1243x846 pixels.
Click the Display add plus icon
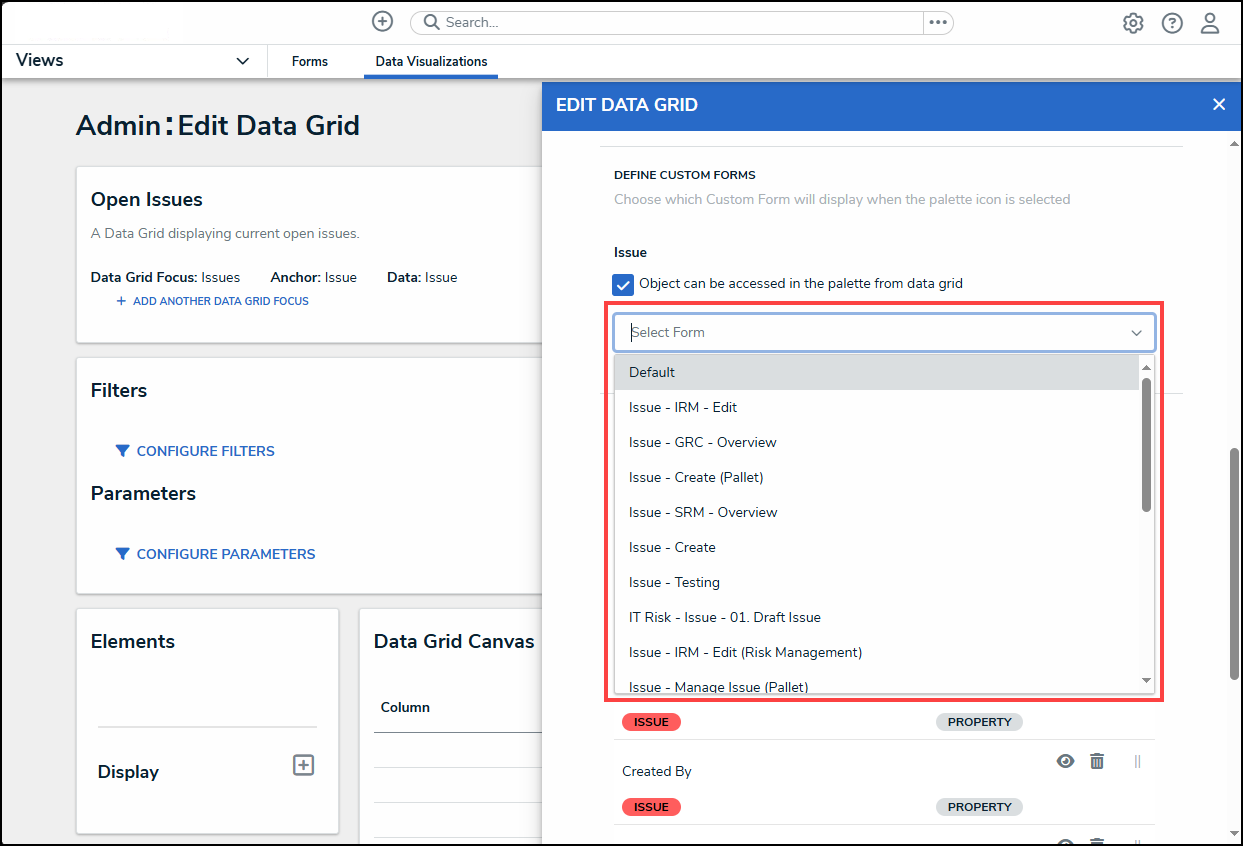pyautogui.click(x=303, y=765)
